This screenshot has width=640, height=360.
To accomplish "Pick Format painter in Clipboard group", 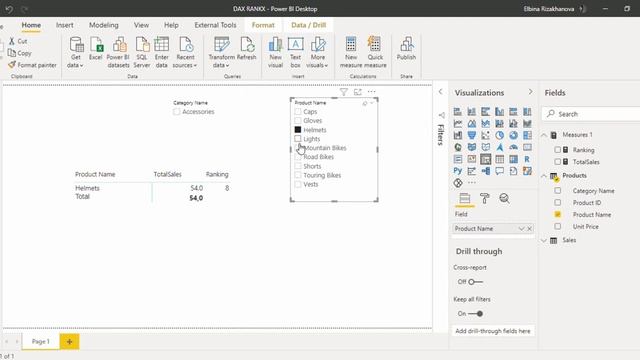I will point(33,65).
